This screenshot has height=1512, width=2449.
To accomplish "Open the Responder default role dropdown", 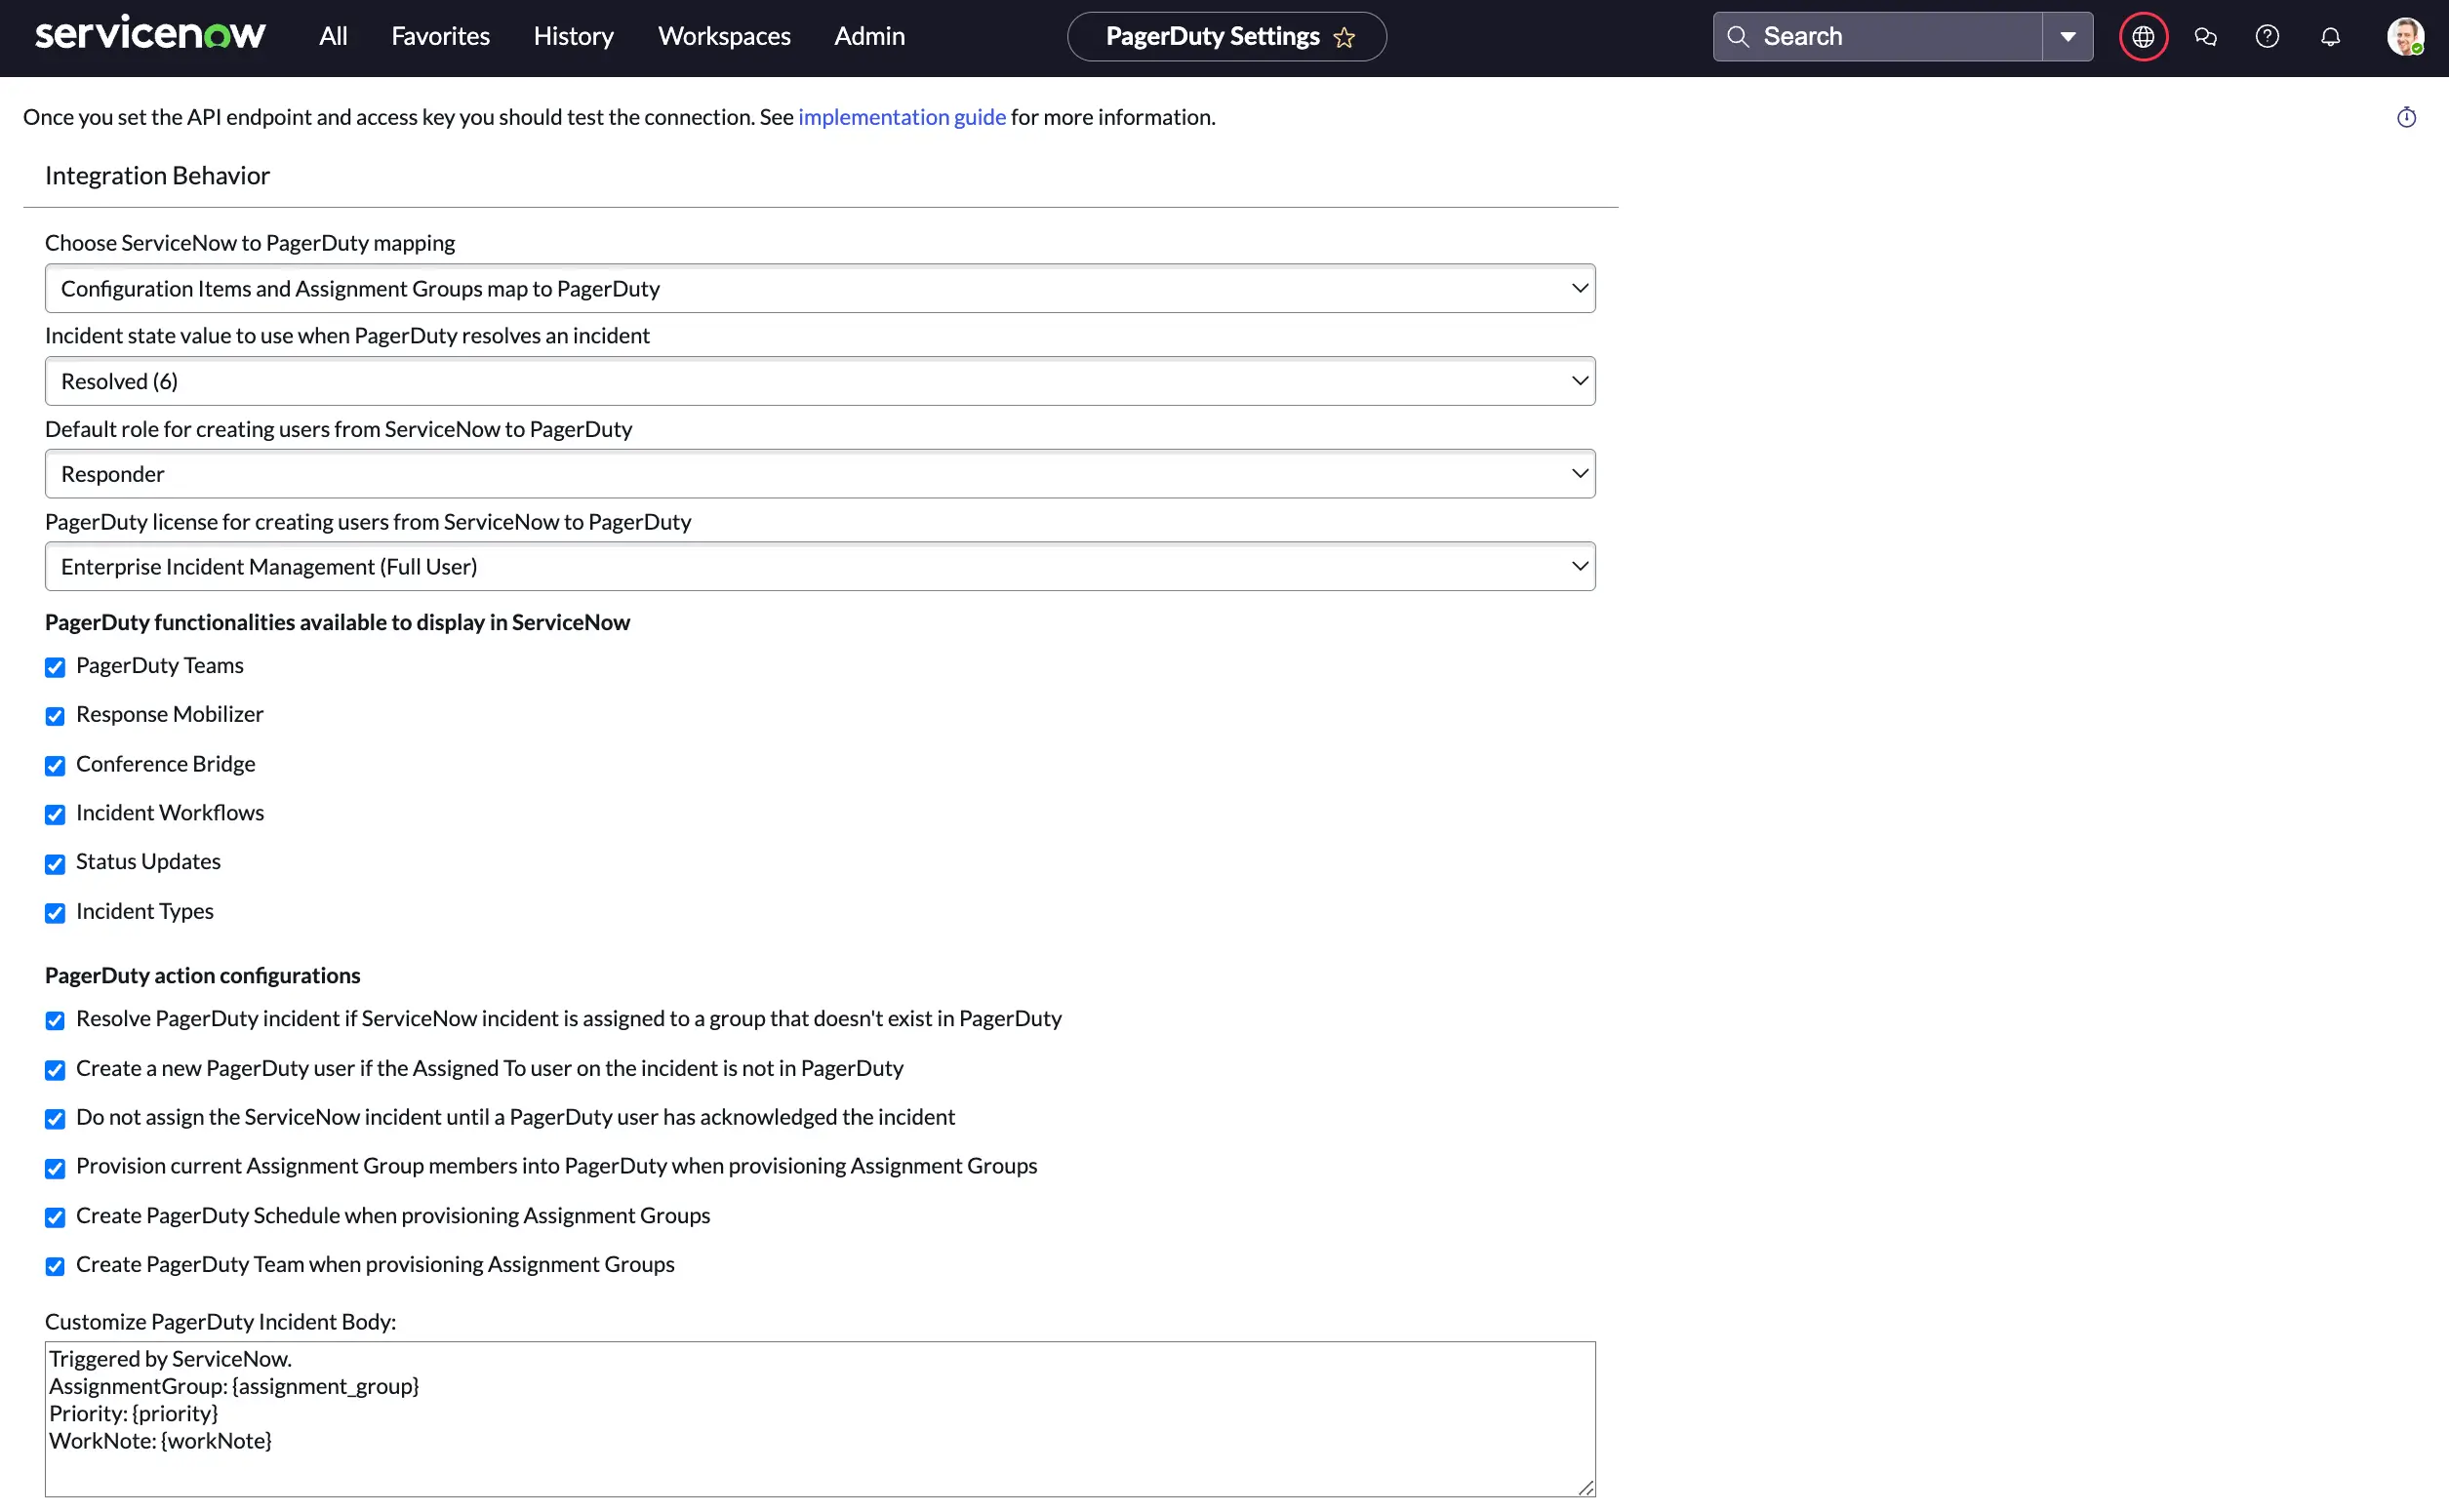I will (819, 474).
